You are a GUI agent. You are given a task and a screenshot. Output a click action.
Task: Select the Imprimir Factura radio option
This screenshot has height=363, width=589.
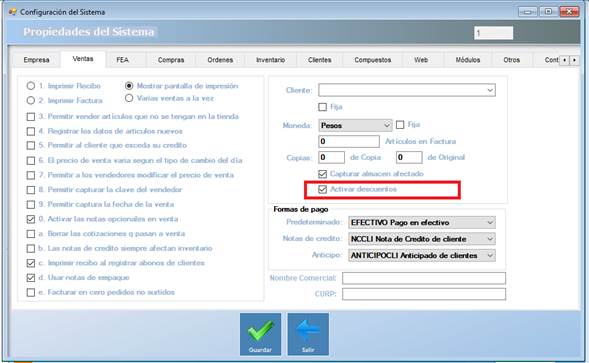30,100
